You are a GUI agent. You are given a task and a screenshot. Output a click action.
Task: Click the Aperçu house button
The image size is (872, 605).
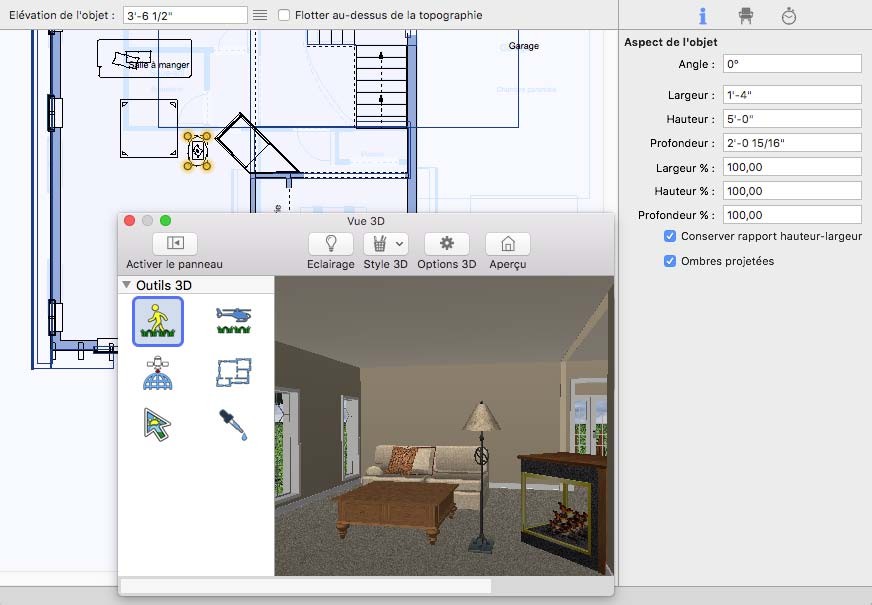click(507, 243)
